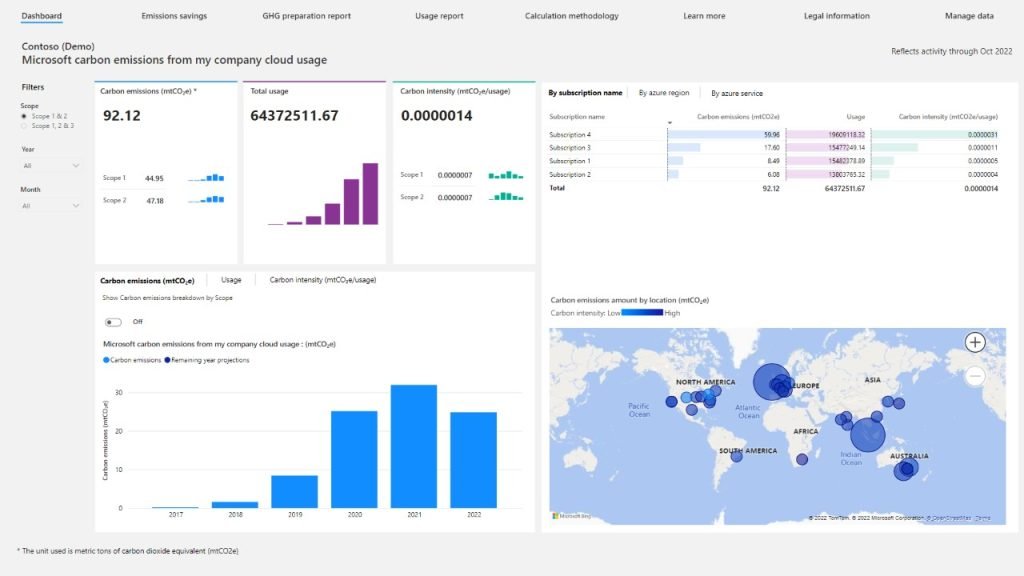Toggle the breakdown by Scope switch
The height and width of the screenshot is (576, 1024).
(x=113, y=322)
